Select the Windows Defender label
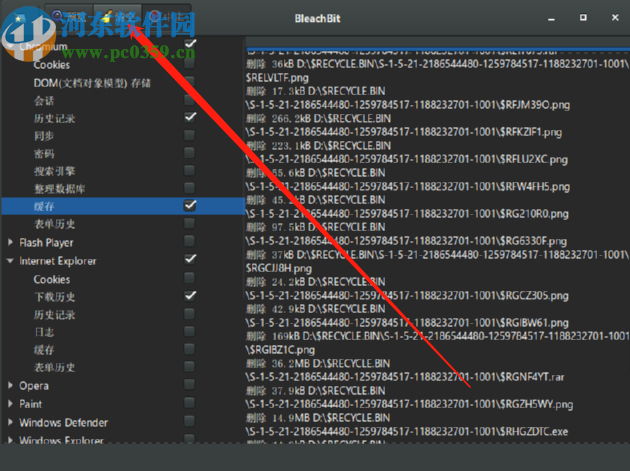Image resolution: width=630 pixels, height=471 pixels. [63, 422]
